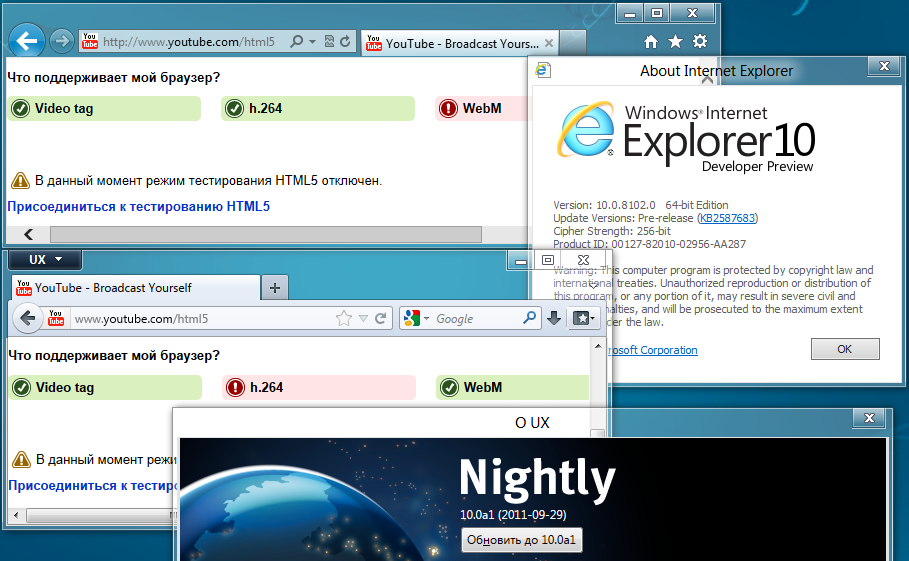Open Firefox URL history dropdown arrow
The width and height of the screenshot is (909, 561).
363,318
